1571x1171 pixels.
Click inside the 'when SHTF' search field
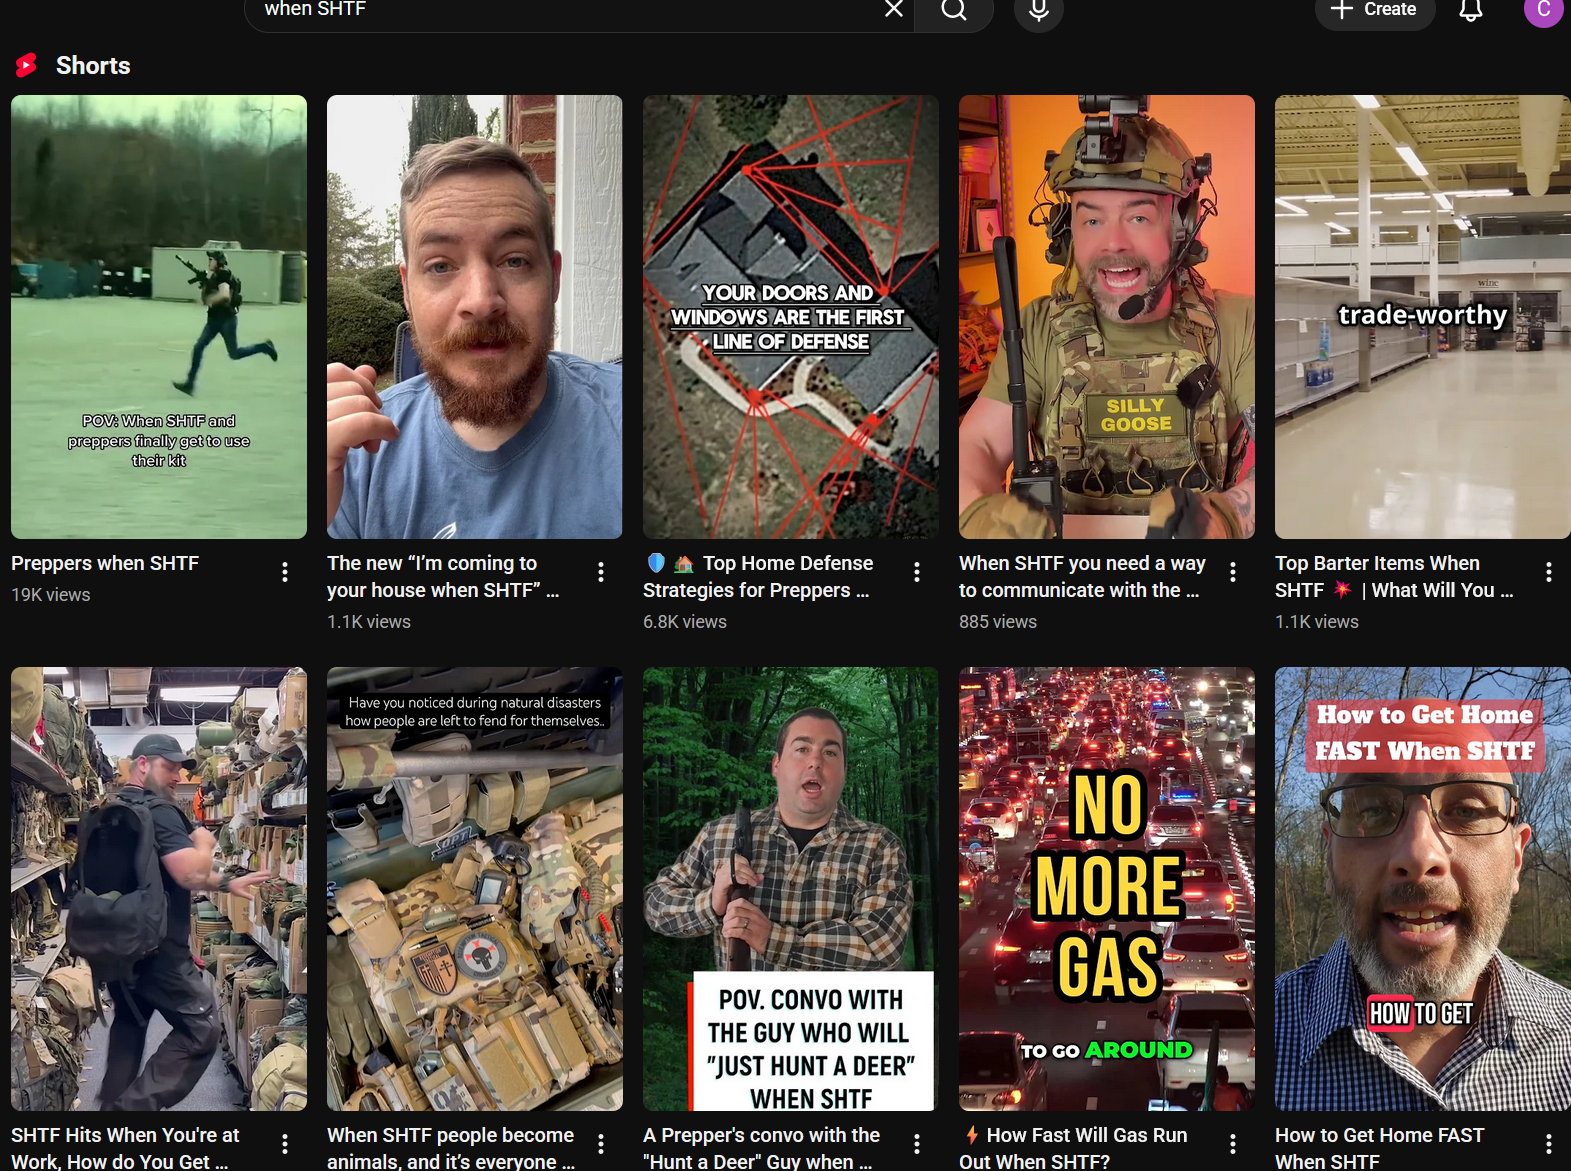click(x=560, y=10)
